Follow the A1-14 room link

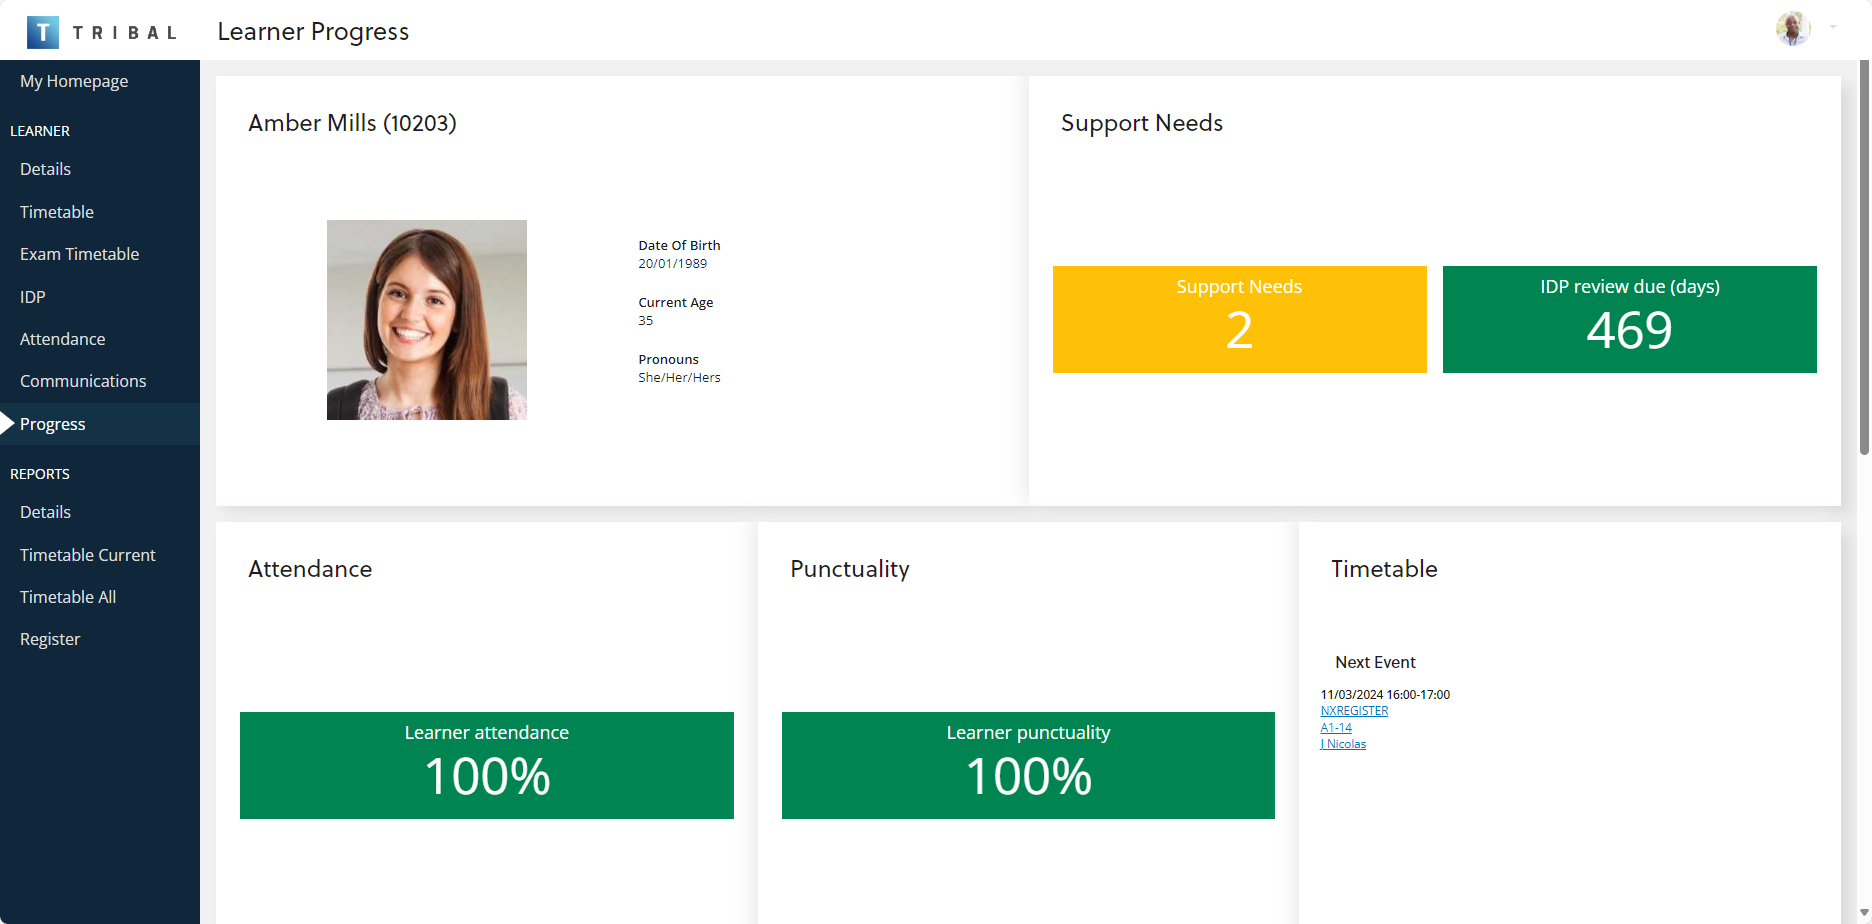point(1336,728)
